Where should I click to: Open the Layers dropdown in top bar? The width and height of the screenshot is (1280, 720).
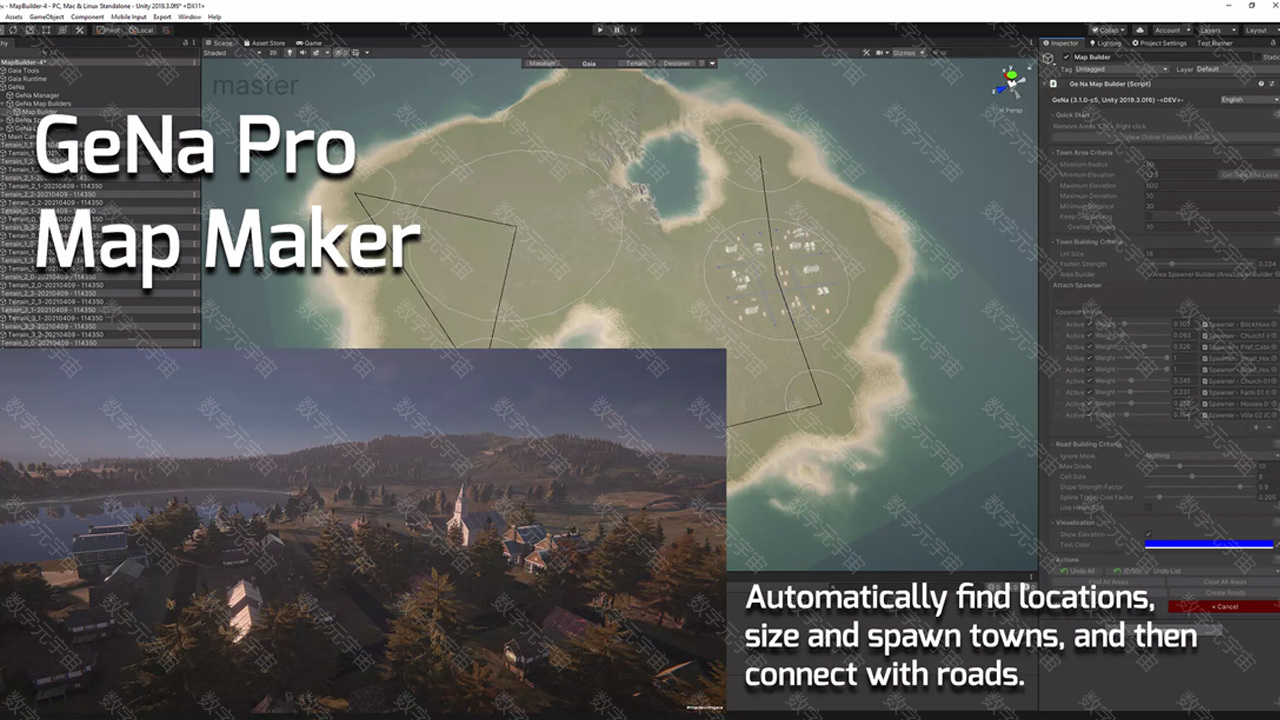coord(1218,30)
